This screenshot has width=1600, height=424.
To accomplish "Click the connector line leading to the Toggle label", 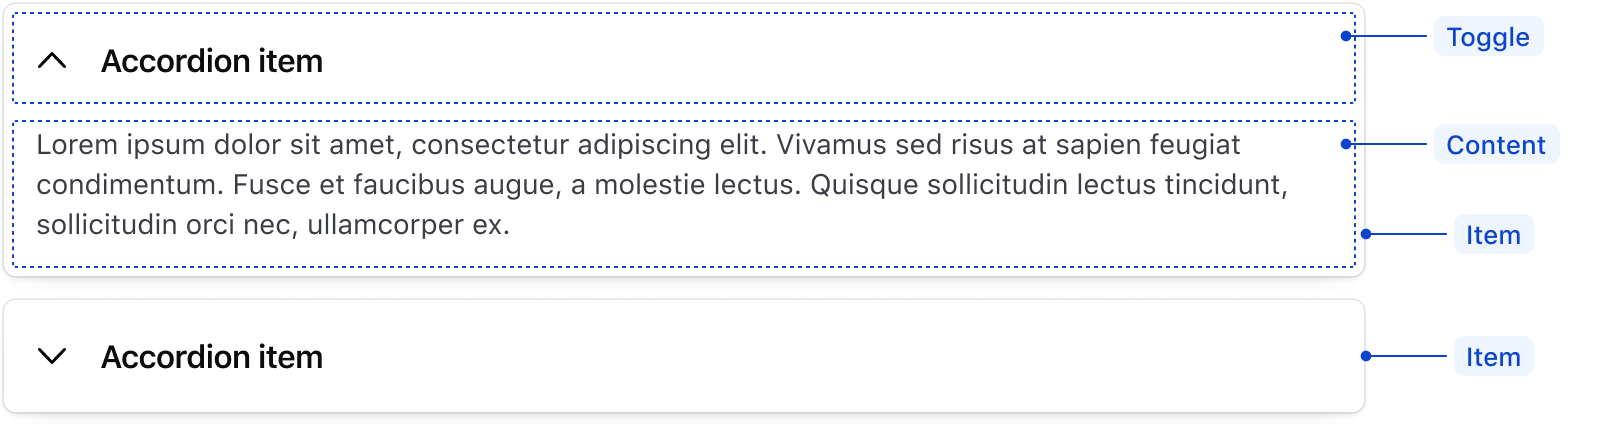I will pos(1390,36).
